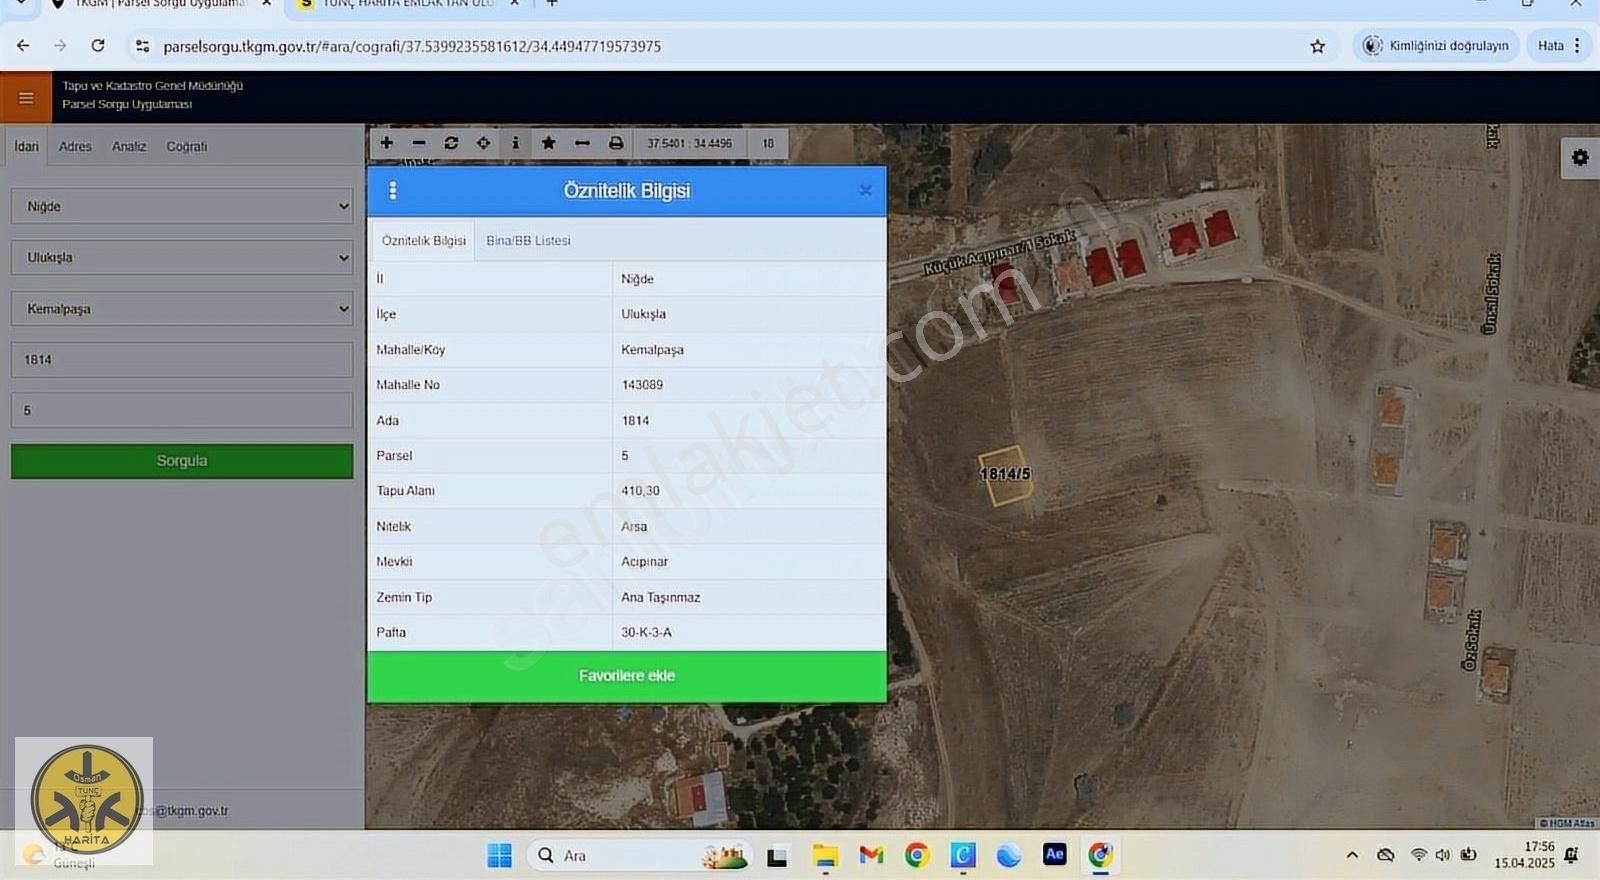Expand the Ulukışla district dropdown

(x=182, y=257)
